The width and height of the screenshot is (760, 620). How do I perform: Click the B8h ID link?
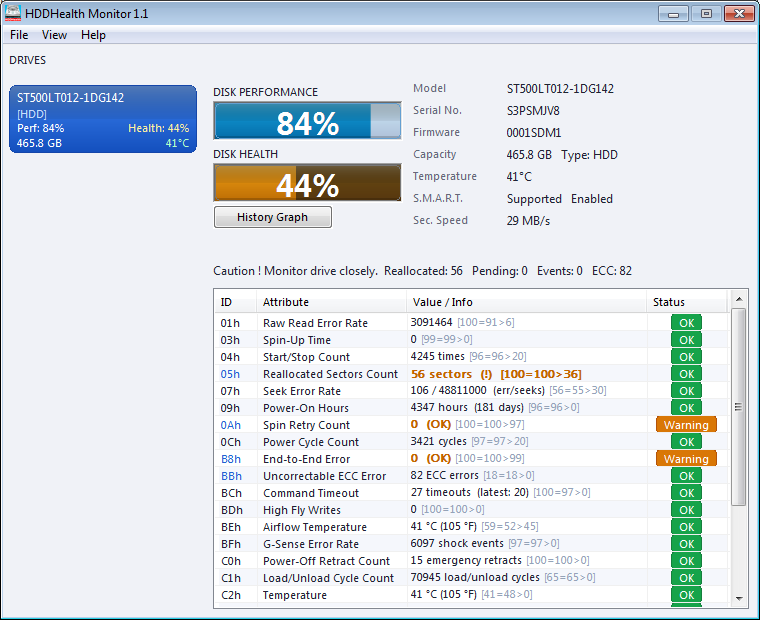click(x=230, y=459)
